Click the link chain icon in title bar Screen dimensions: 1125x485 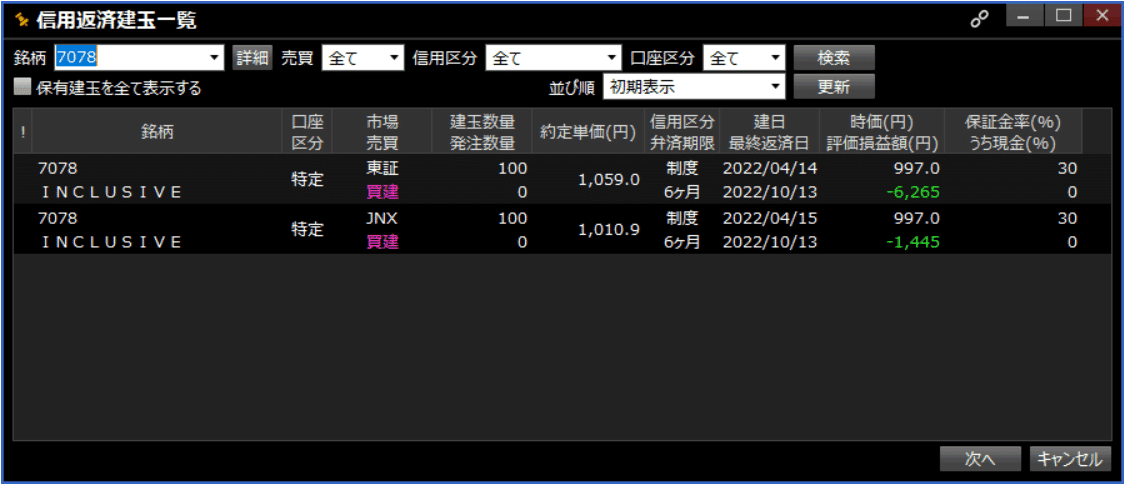tap(979, 19)
